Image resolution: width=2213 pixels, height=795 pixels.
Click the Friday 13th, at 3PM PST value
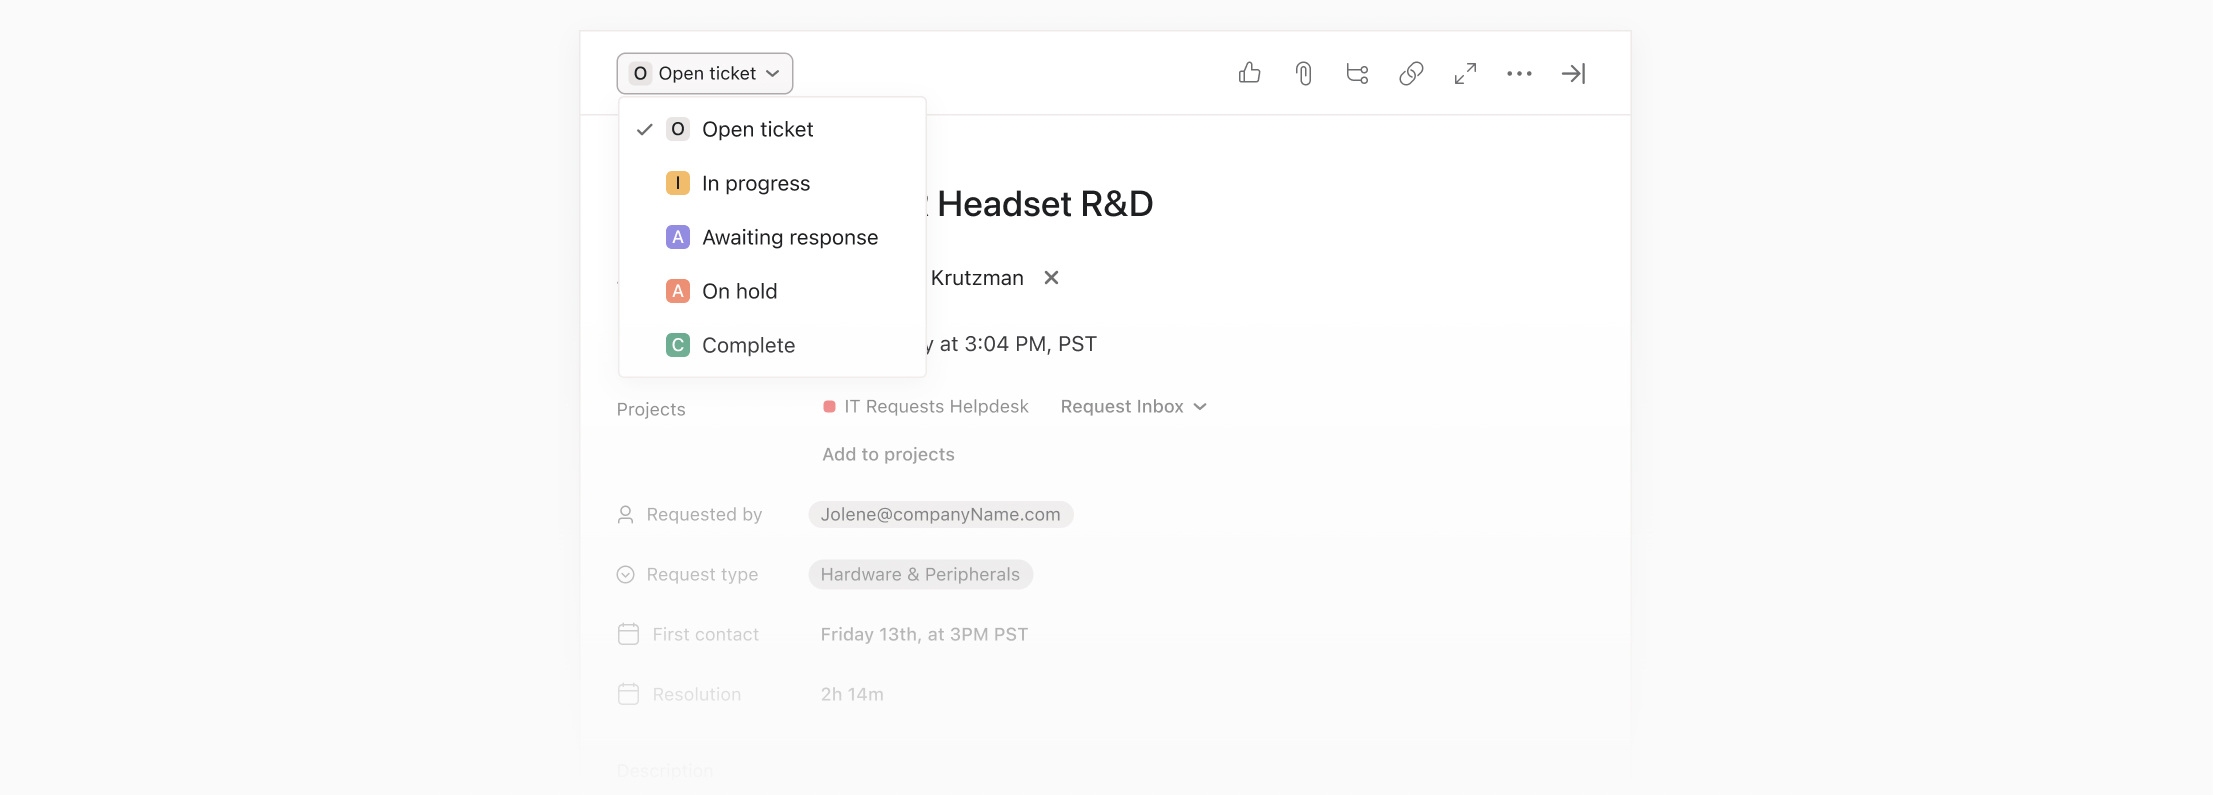click(x=924, y=634)
